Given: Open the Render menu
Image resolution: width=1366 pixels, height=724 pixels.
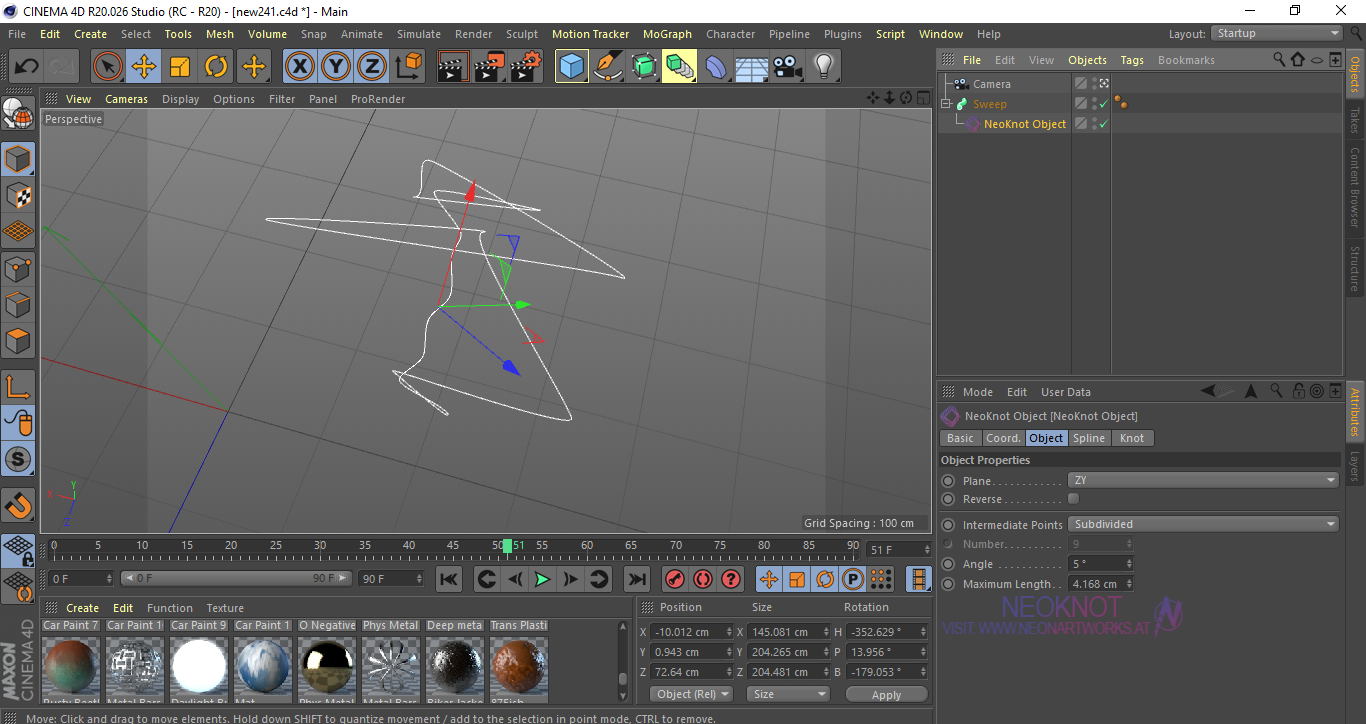Looking at the screenshot, I should click(473, 34).
